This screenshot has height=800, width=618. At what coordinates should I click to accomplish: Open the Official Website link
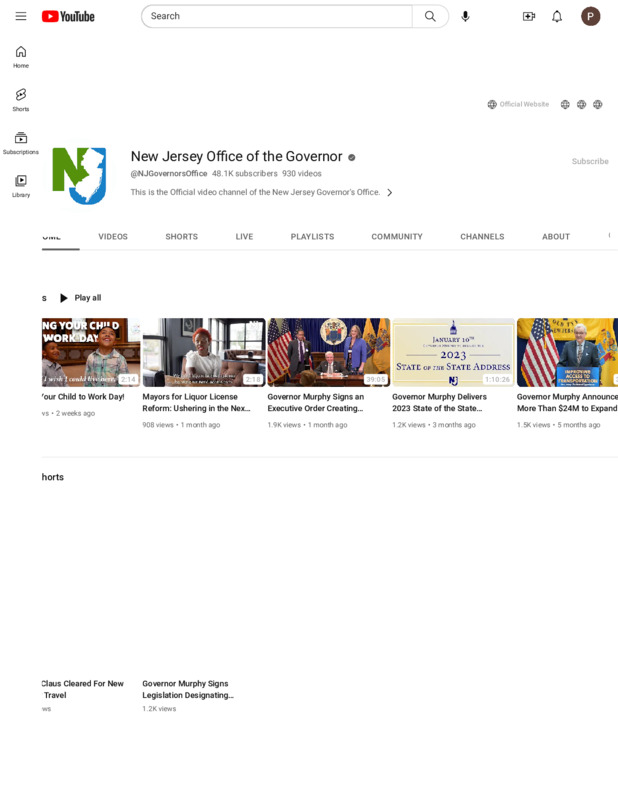518,104
